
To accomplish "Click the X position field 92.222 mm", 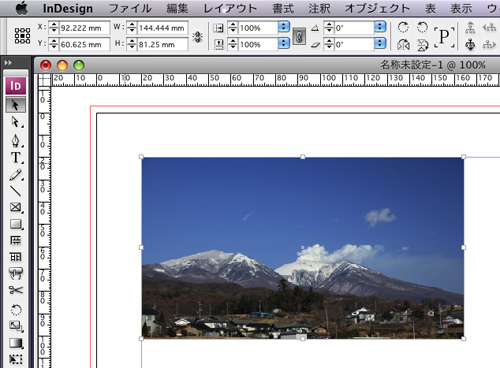I will [x=84, y=28].
